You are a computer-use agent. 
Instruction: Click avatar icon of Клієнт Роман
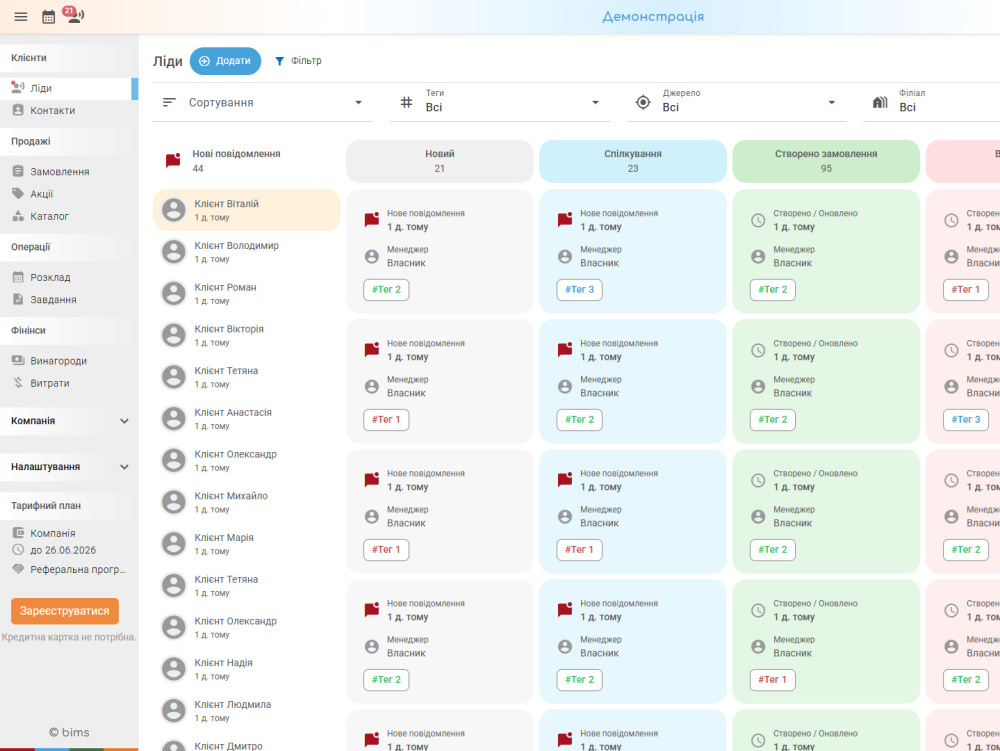(x=173, y=293)
